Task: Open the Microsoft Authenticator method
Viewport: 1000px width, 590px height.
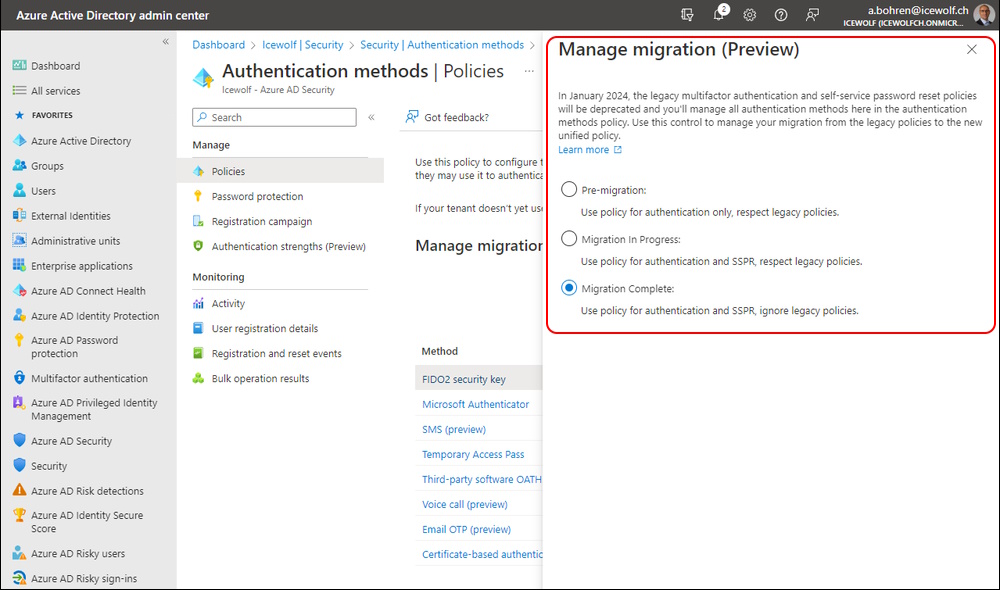Action: point(476,404)
